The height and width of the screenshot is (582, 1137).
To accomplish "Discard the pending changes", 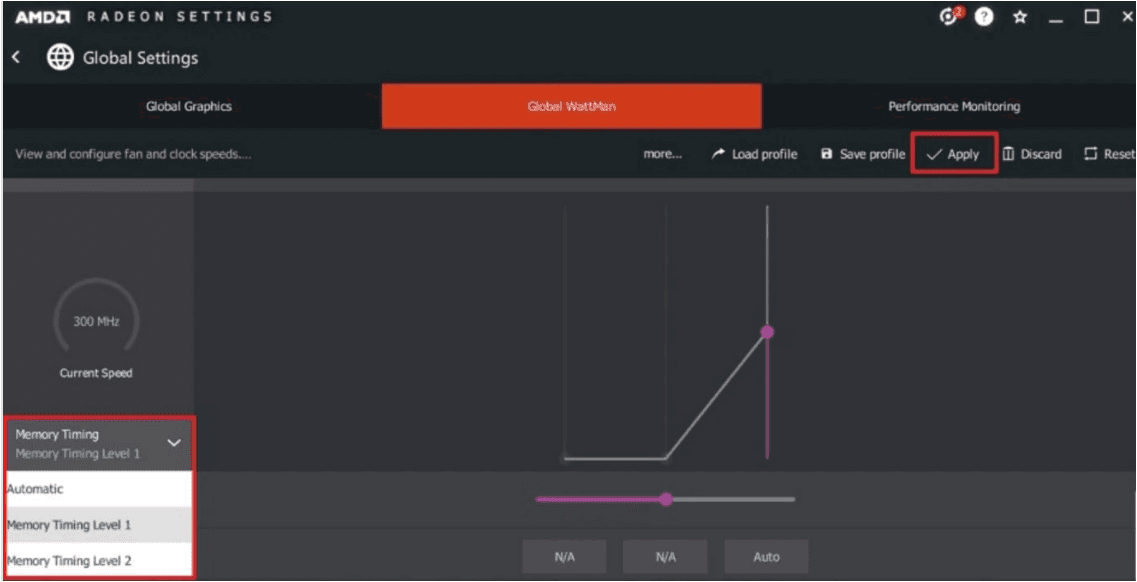I will tap(1033, 154).
